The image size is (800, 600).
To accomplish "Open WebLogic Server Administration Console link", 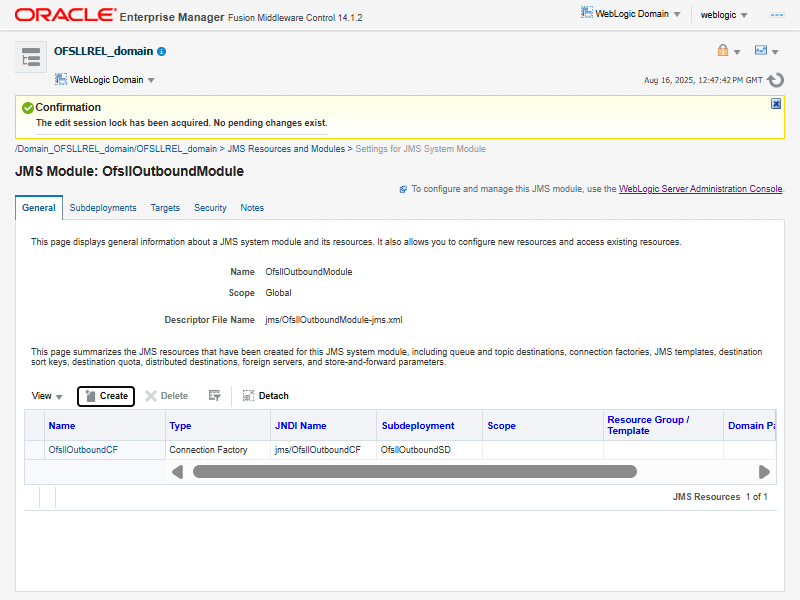I will 700,189.
